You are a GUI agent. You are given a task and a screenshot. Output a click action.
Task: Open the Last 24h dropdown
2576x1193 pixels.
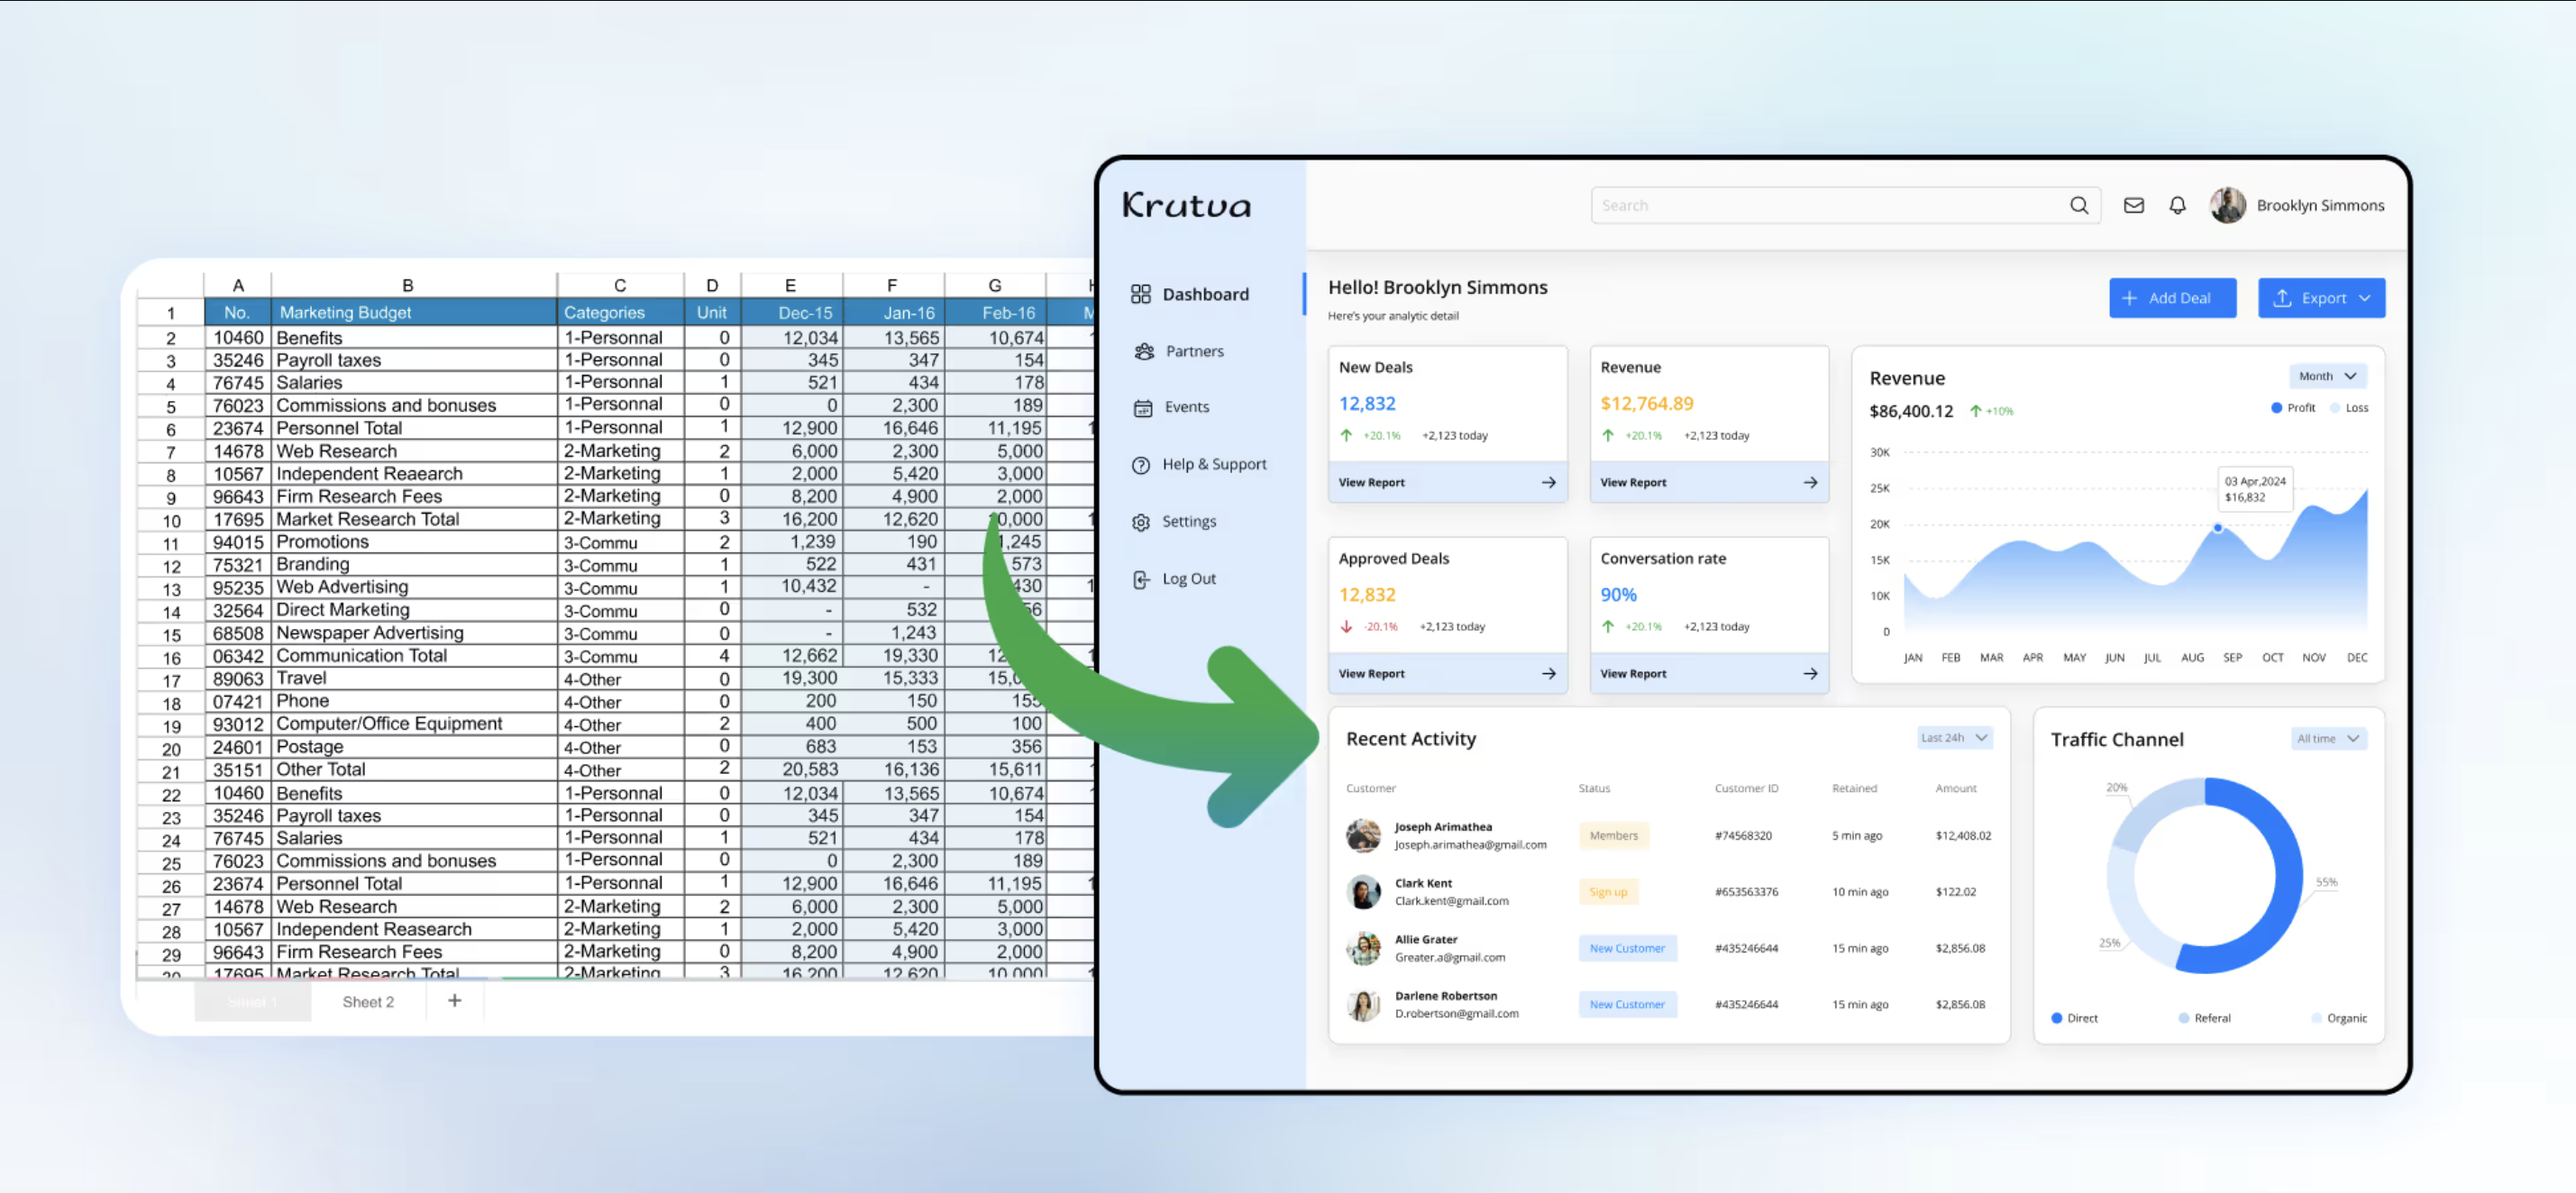click(1953, 738)
